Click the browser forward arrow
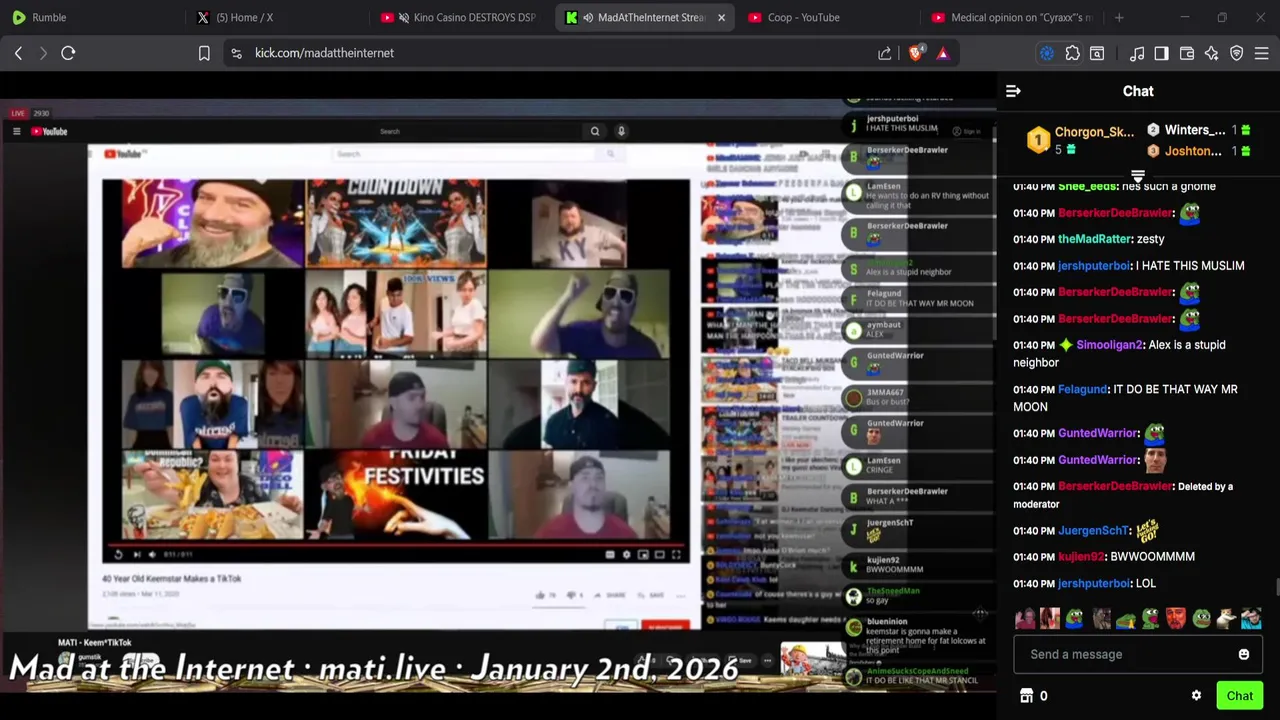1280x720 pixels. [x=43, y=53]
